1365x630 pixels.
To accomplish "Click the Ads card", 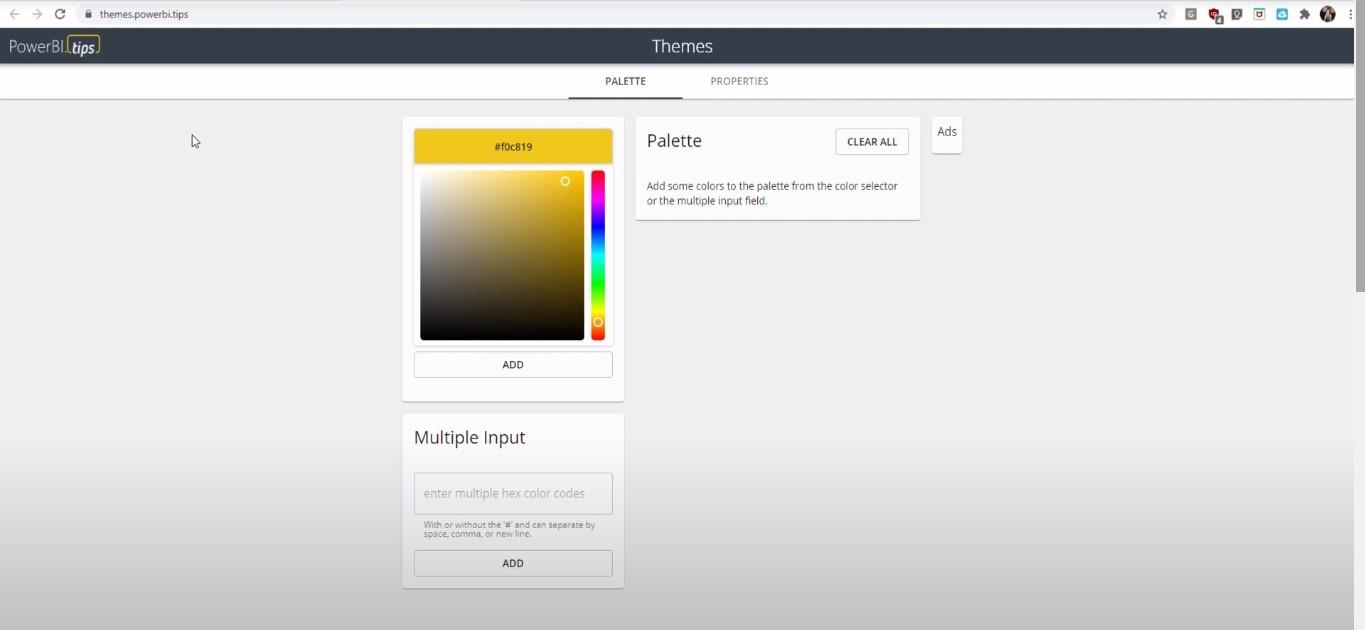I will pyautogui.click(x=947, y=135).
